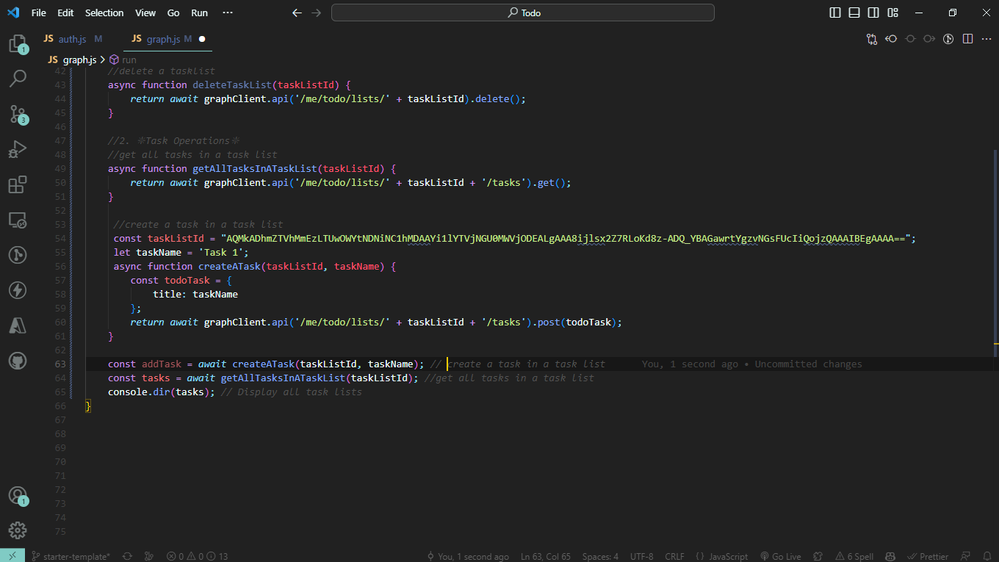The image size is (999, 562).
Task: Toggle the bottom panel layout button
Action: (854, 13)
